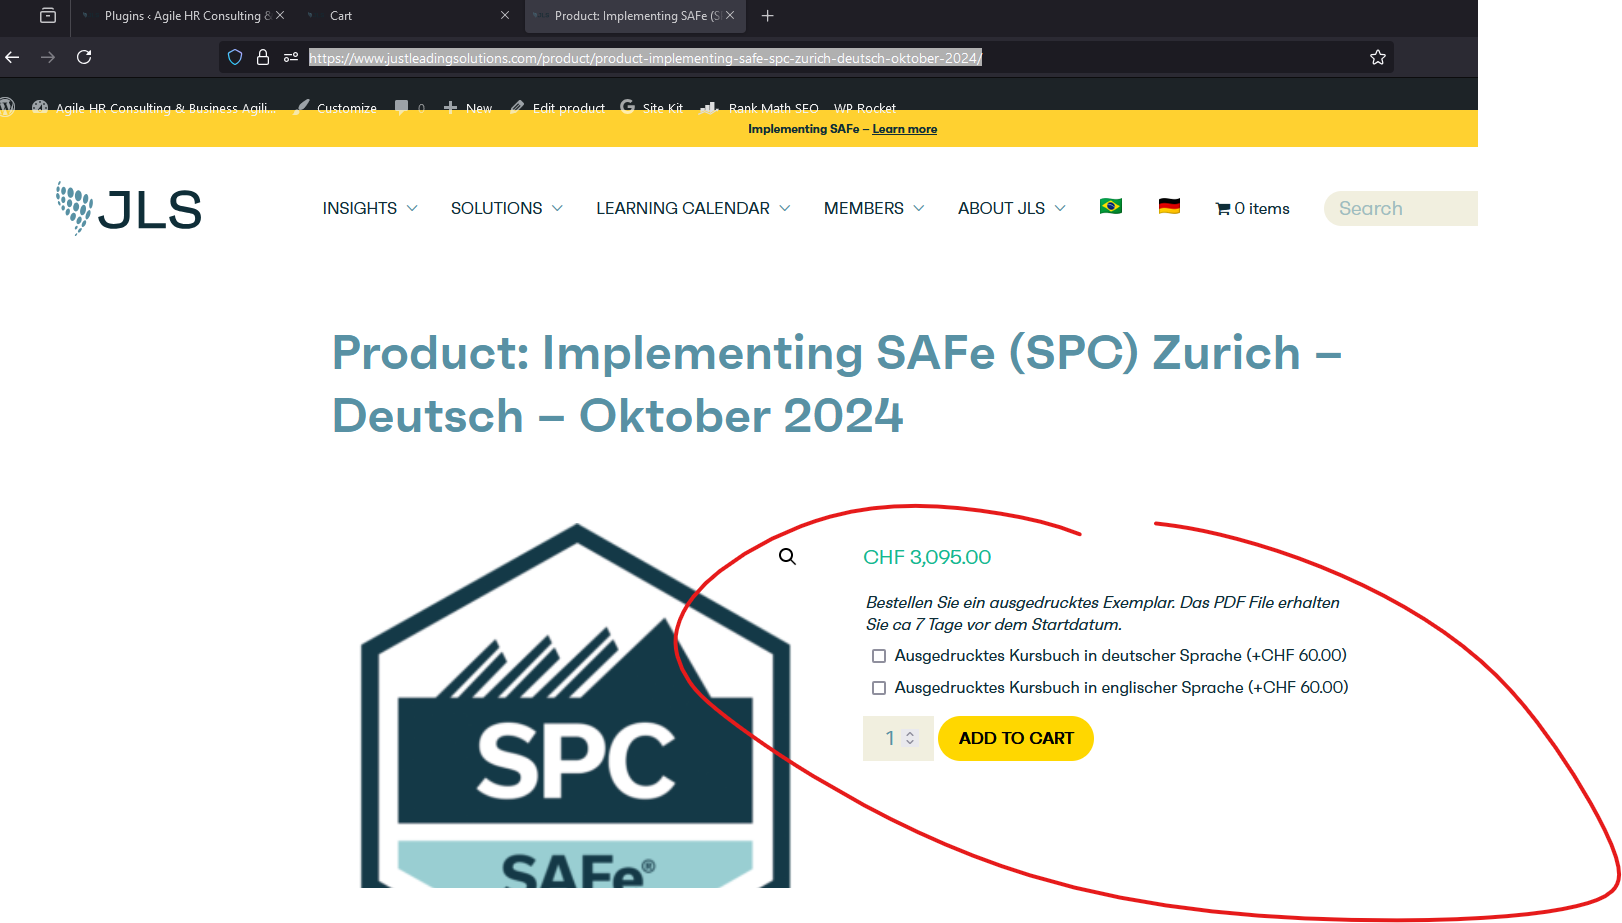
Task: Reload the current page
Action: tap(84, 57)
